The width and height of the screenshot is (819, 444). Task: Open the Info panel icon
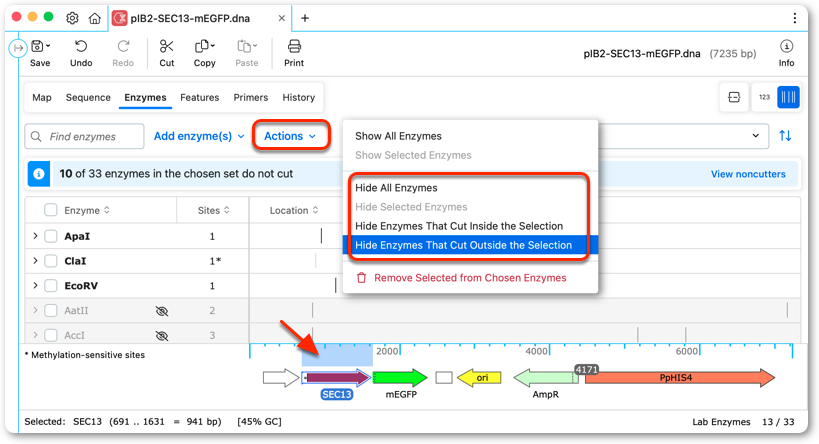(x=786, y=46)
